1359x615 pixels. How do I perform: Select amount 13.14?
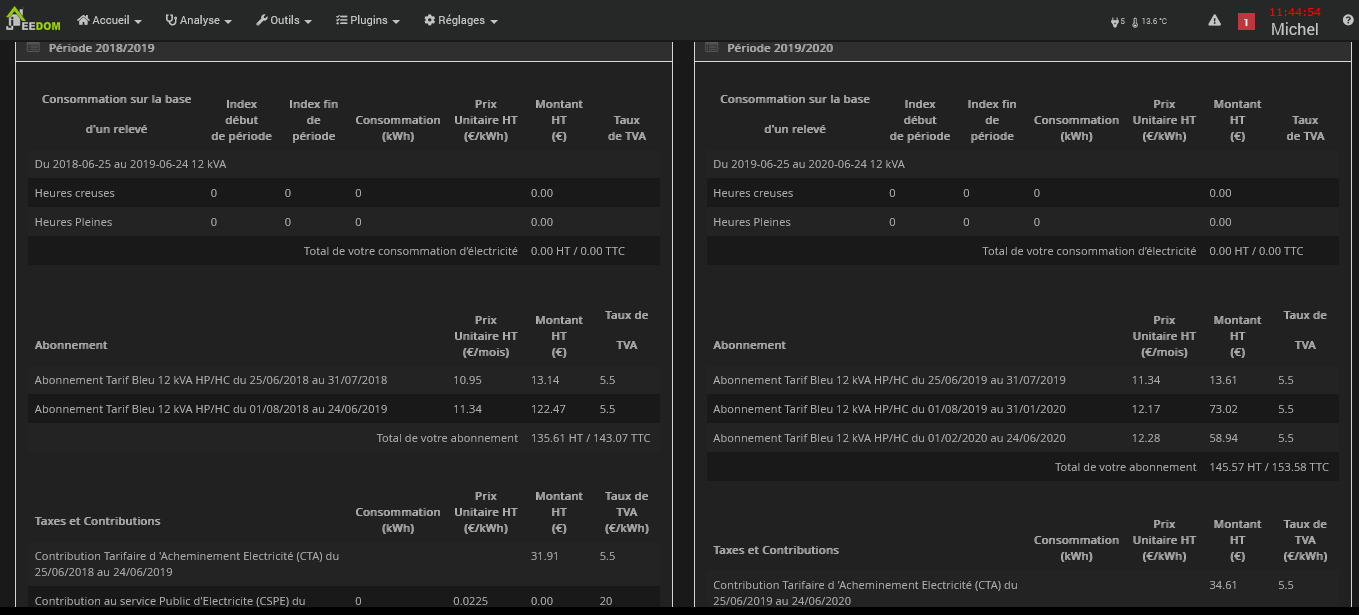point(545,380)
